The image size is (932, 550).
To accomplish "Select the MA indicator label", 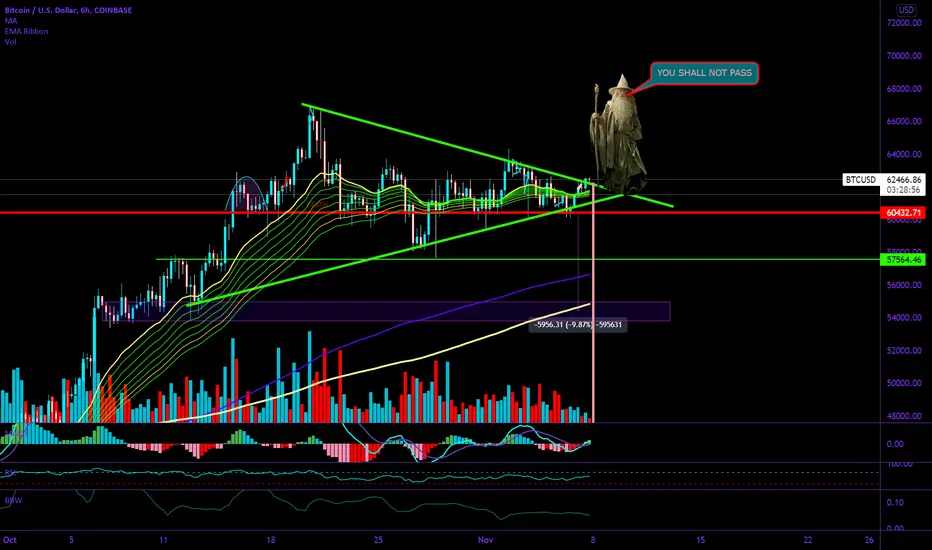I will 11,21.
